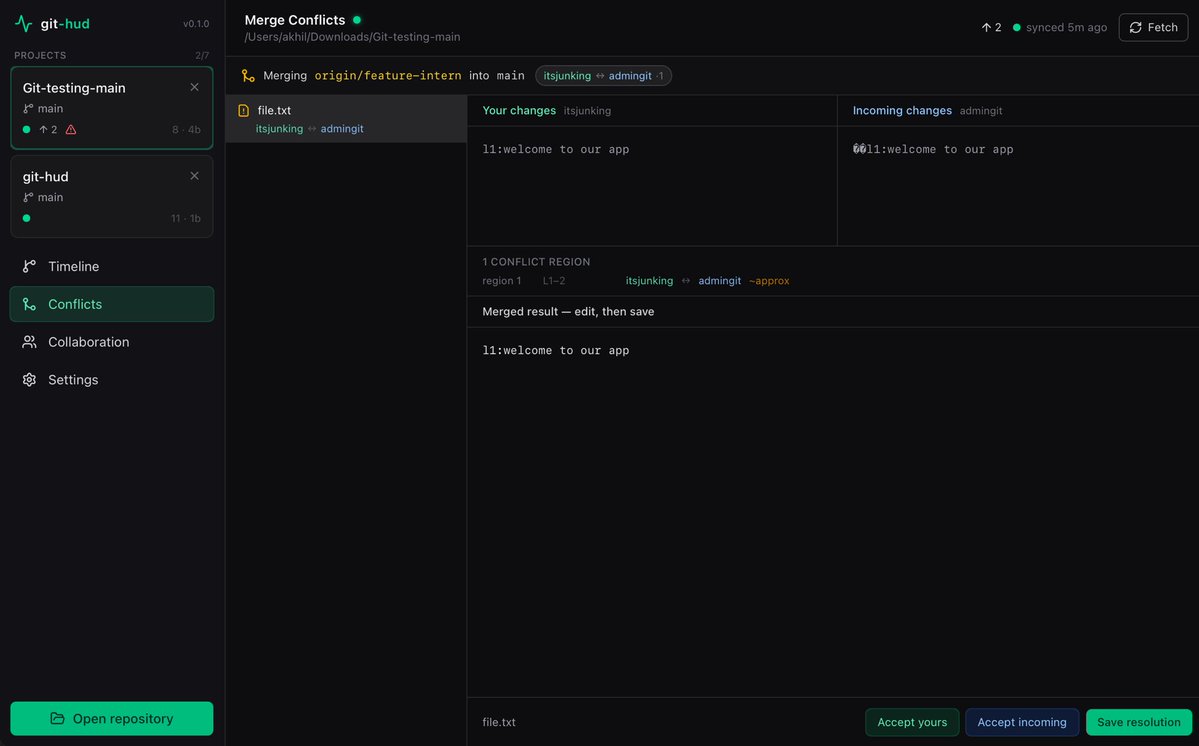The height and width of the screenshot is (746, 1199).
Task: Close the Git-testing-main project card
Action: [x=194, y=87]
